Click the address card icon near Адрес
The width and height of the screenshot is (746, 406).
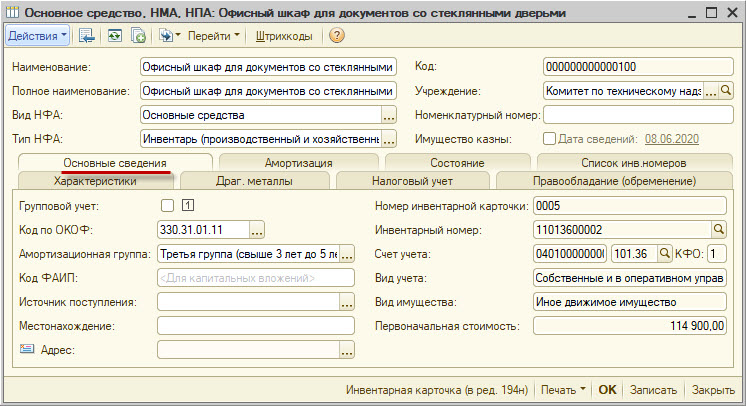pos(26,349)
